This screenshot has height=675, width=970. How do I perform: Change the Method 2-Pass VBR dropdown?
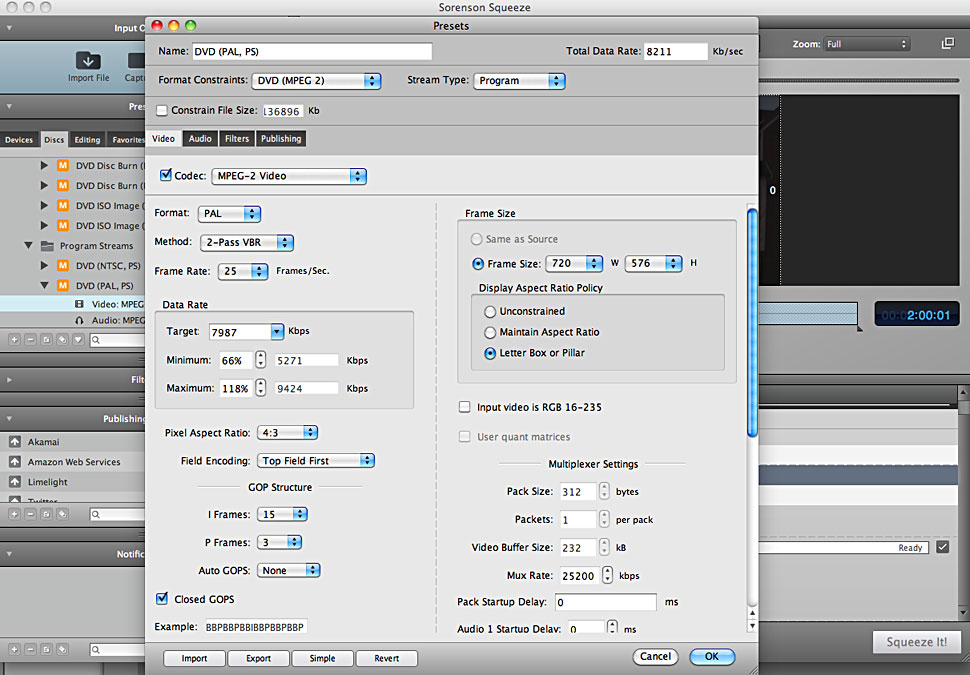(x=247, y=243)
